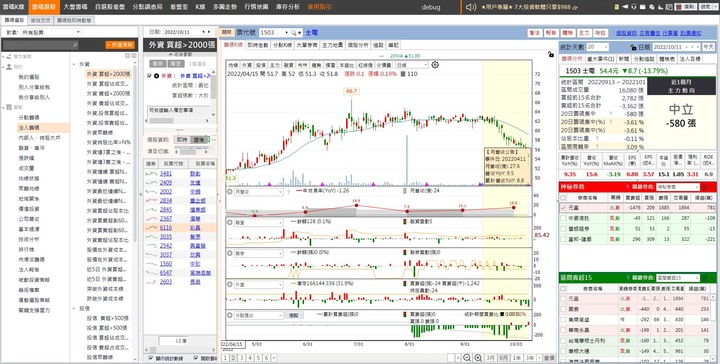Click the second small window icon above strategy list
The image size is (720, 364).
pos(134,56)
